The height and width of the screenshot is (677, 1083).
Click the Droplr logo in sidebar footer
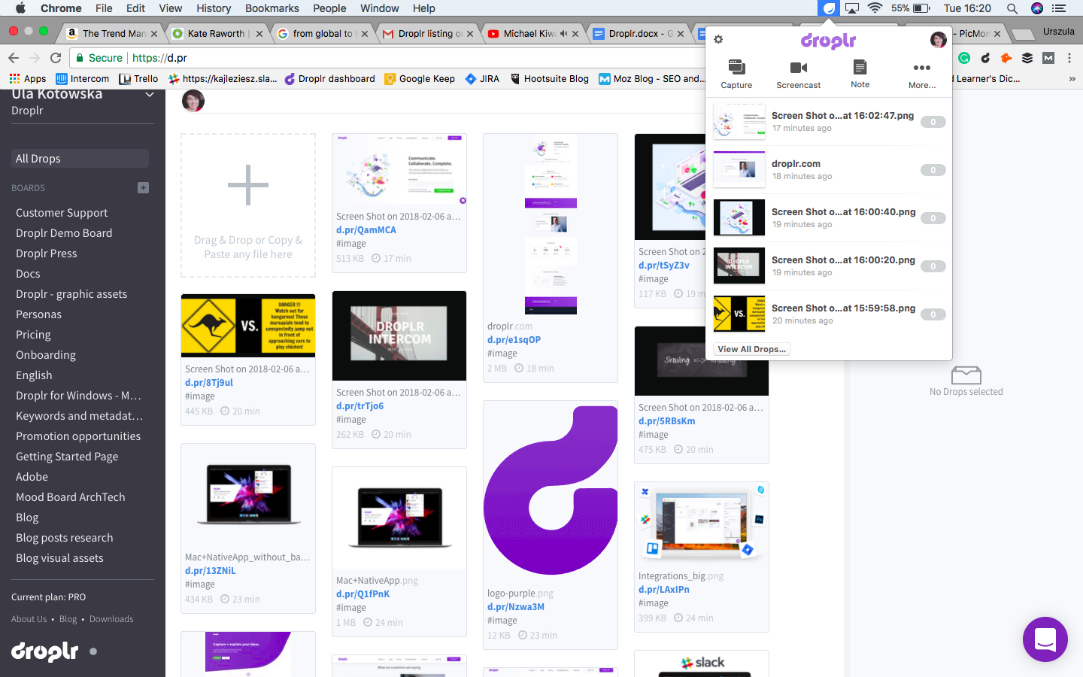click(x=45, y=651)
